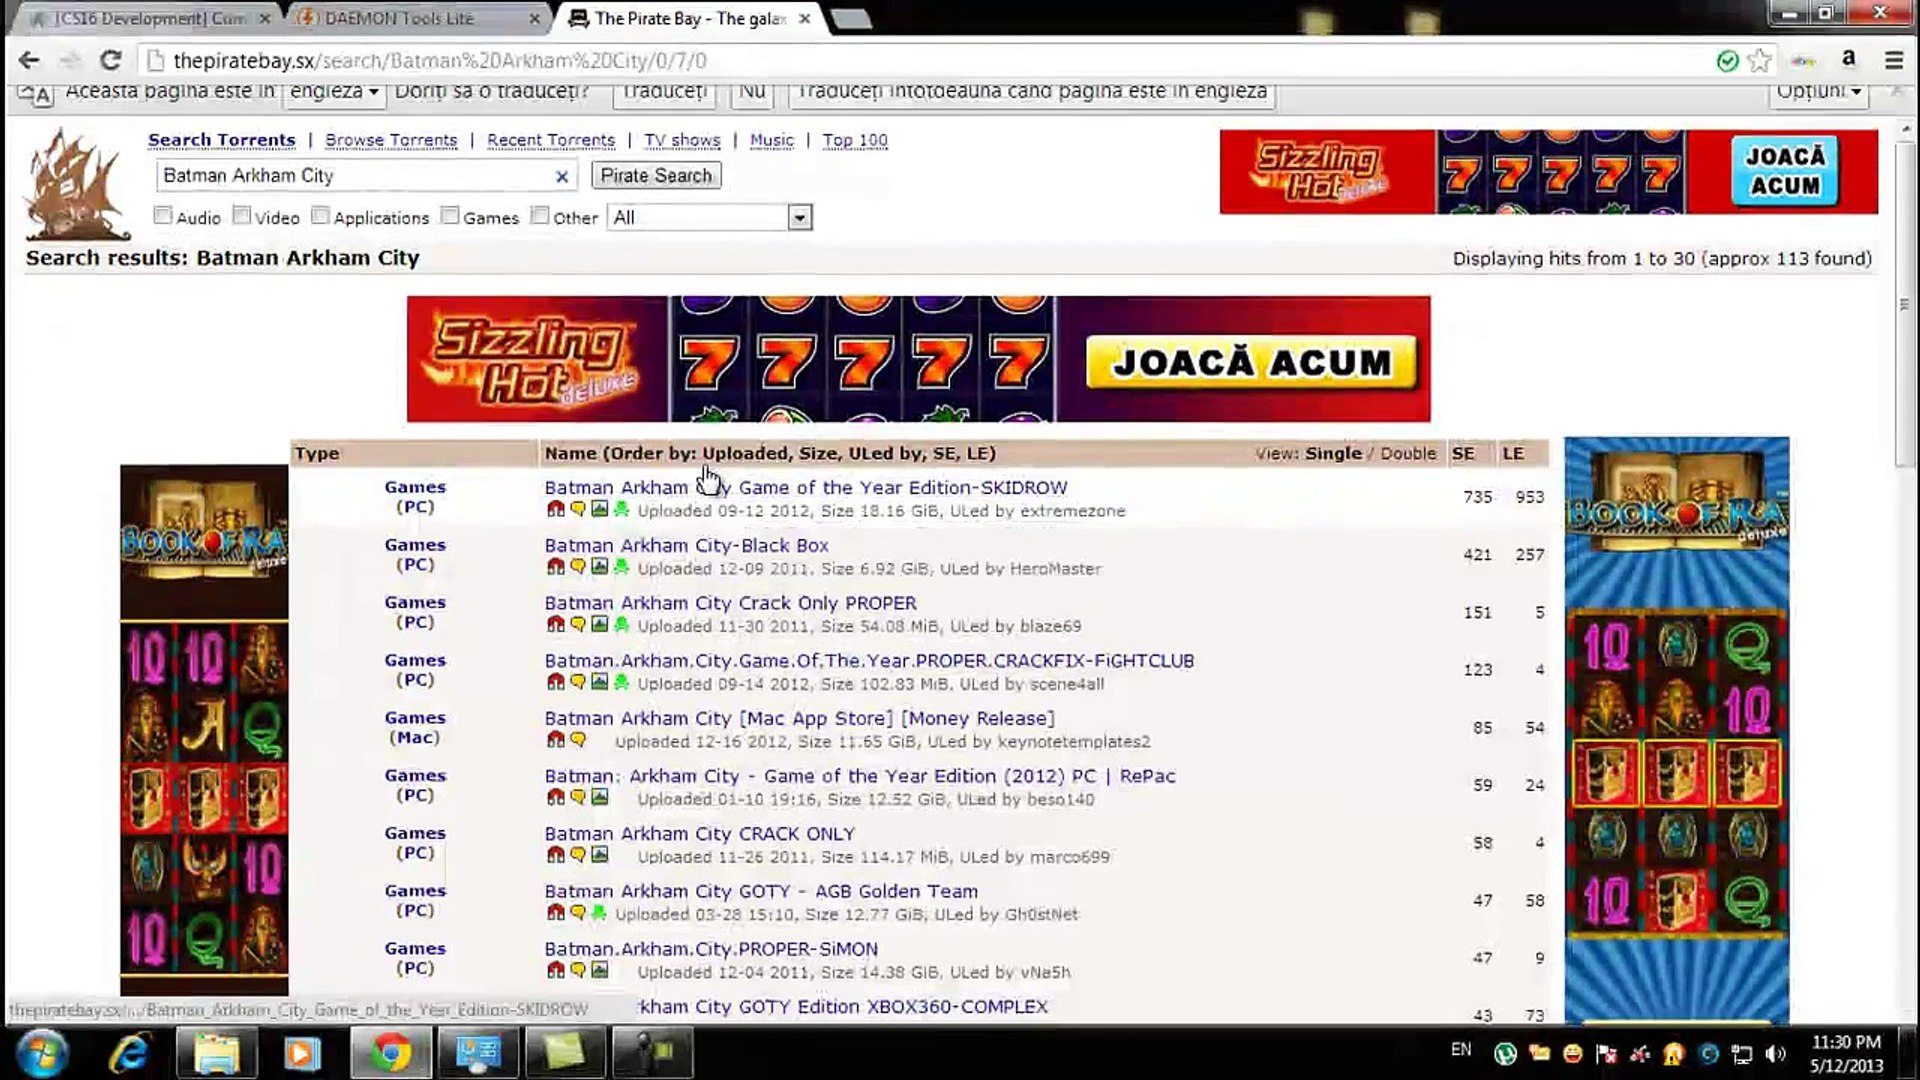
Task: Open a new tab button
Action: coord(851,18)
